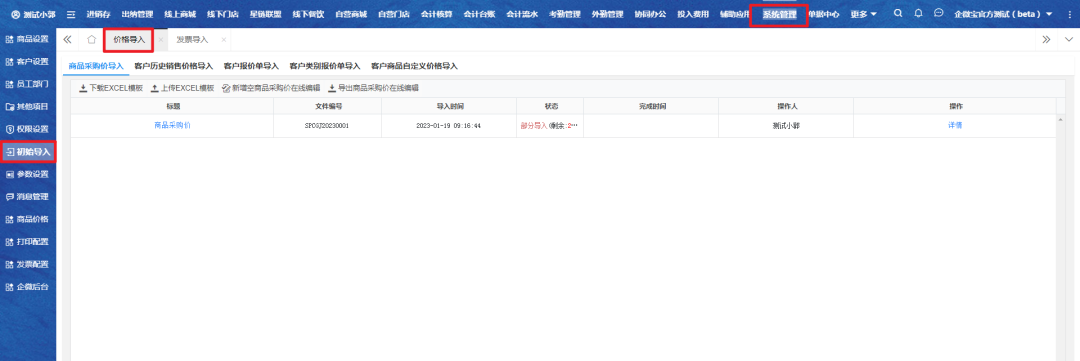The width and height of the screenshot is (1080, 361).
Task: Open the chat message bubble icon
Action: point(938,14)
